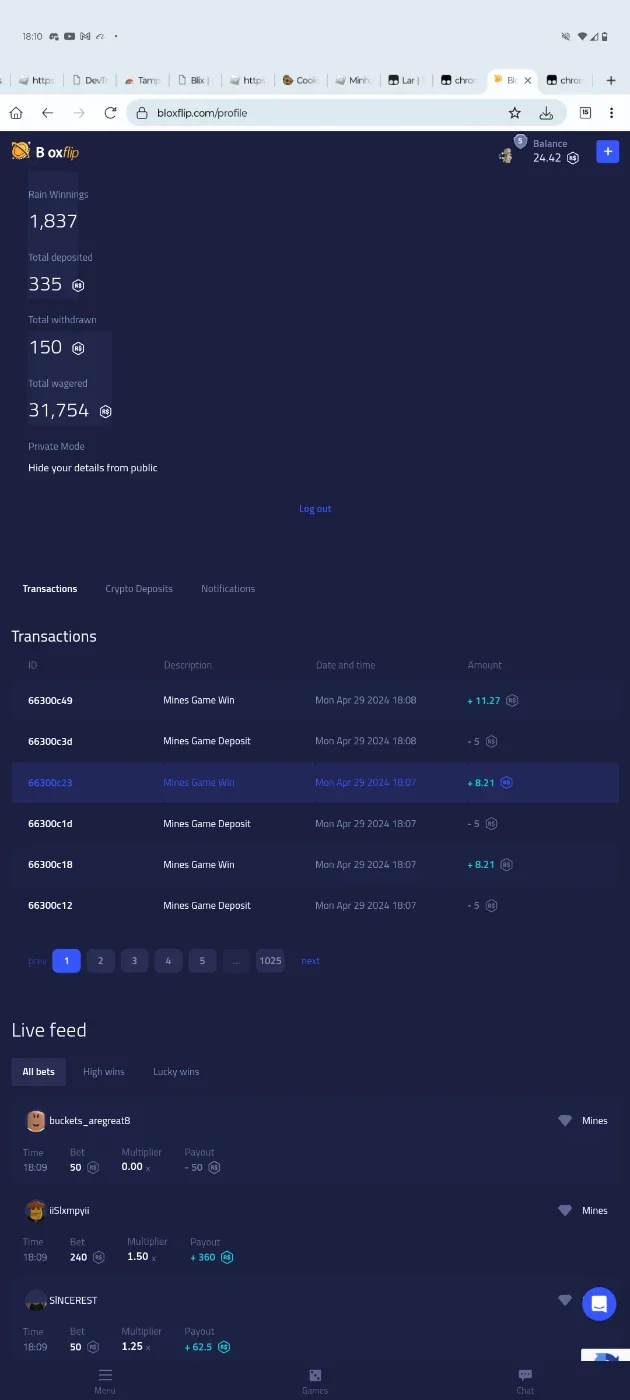This screenshot has height=1400, width=630.
Task: Select transaction ID 66300c3d
Action: 50,741
